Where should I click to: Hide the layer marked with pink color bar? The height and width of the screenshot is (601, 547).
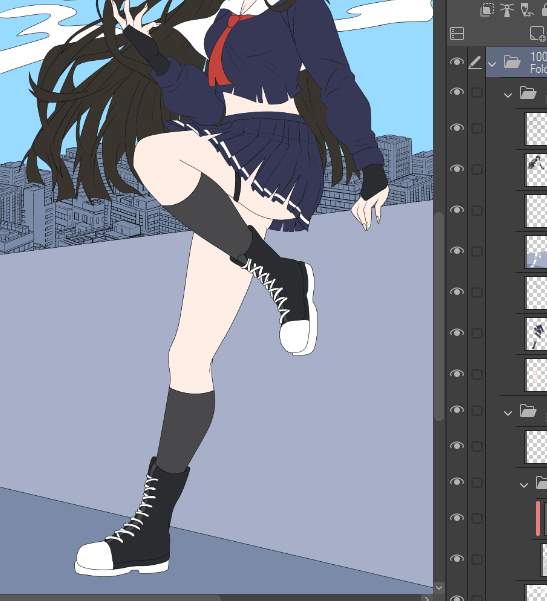(457, 518)
